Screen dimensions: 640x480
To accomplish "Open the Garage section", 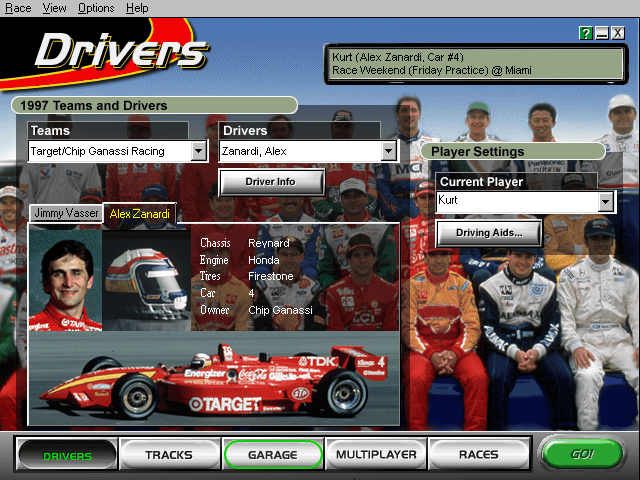I will click(273, 455).
